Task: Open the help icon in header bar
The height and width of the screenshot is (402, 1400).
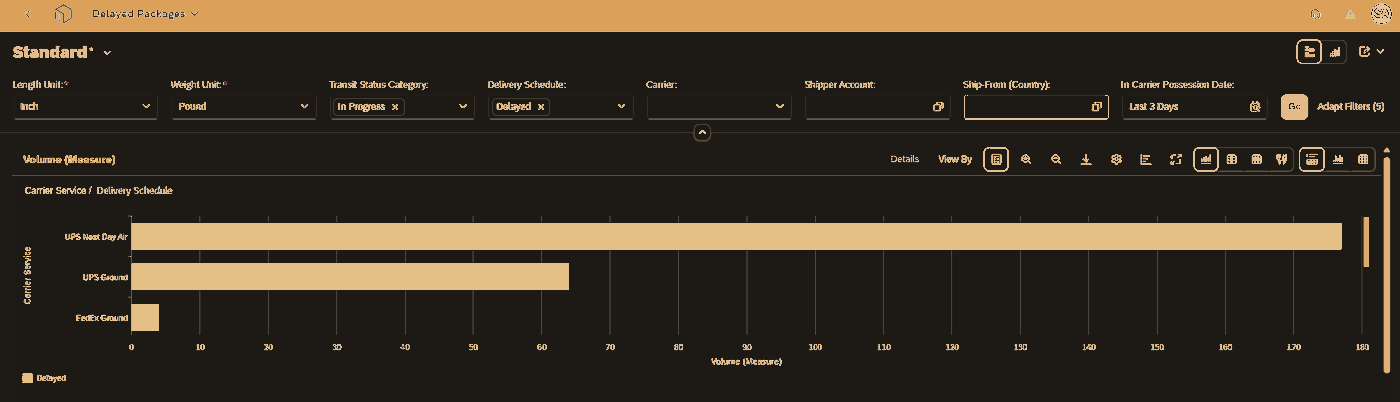Action: [x=1315, y=14]
